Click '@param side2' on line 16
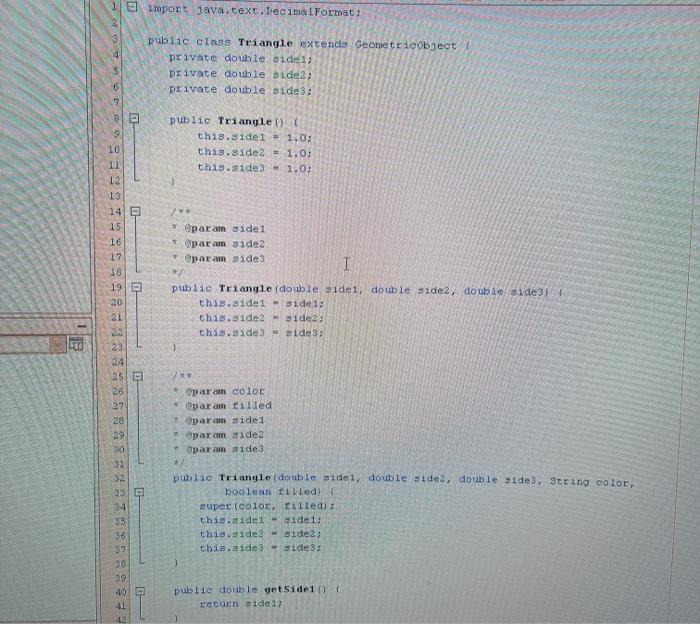 click(225, 244)
